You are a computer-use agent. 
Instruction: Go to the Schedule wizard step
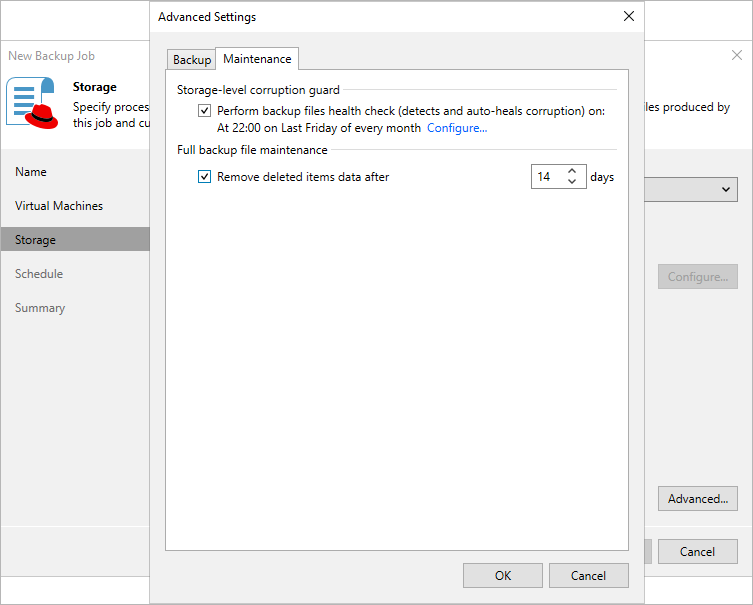(x=39, y=274)
